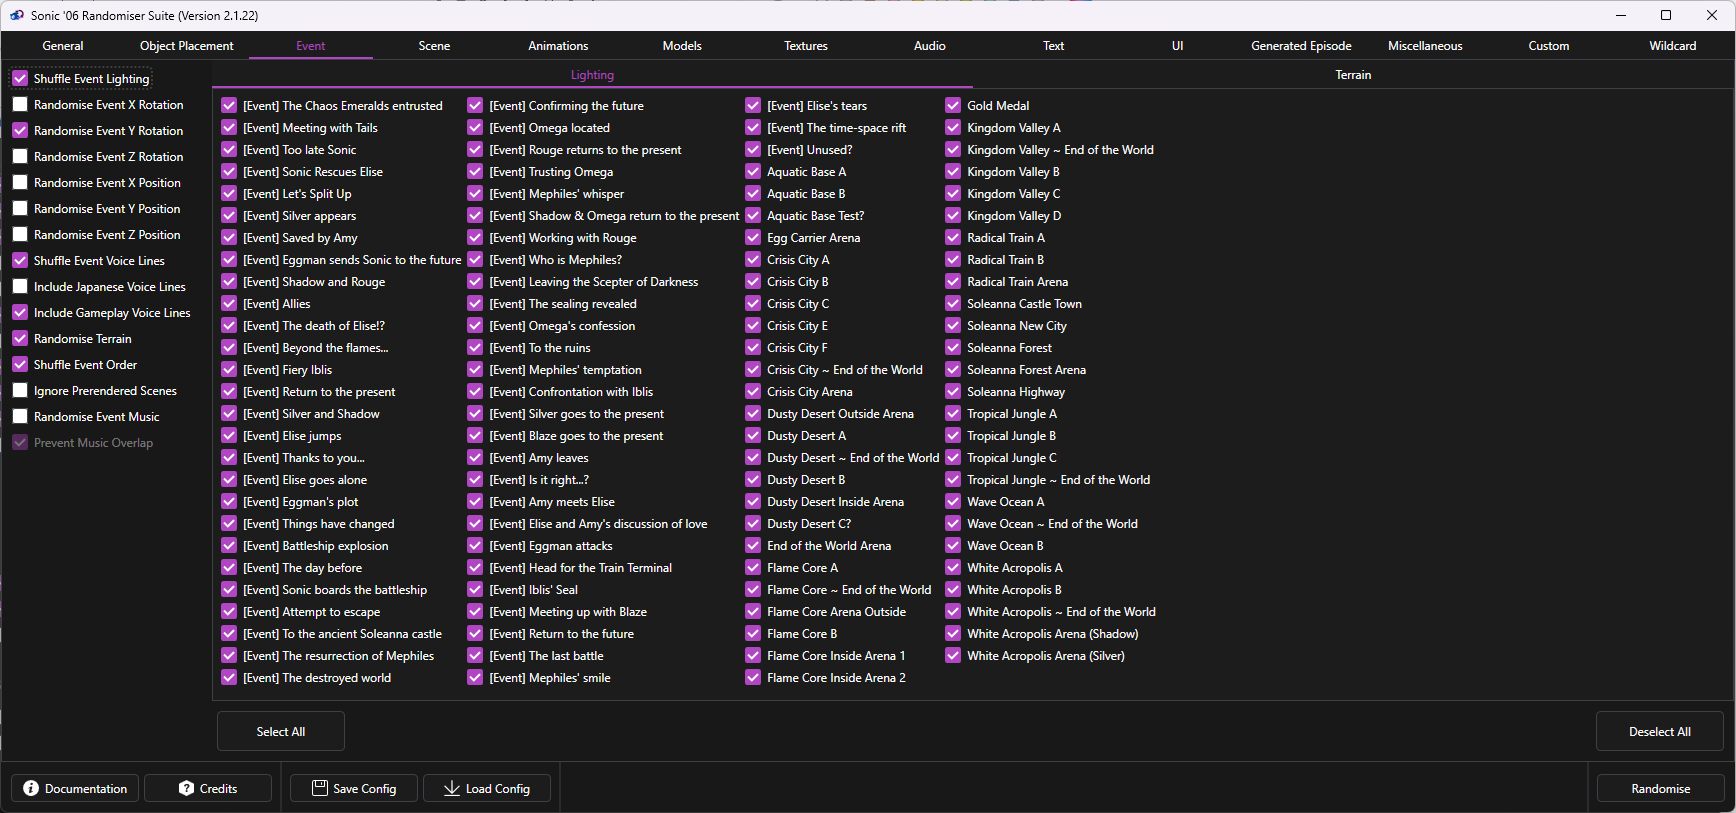Switch to Object Placement tab
This screenshot has width=1736, height=813.
[187, 46]
